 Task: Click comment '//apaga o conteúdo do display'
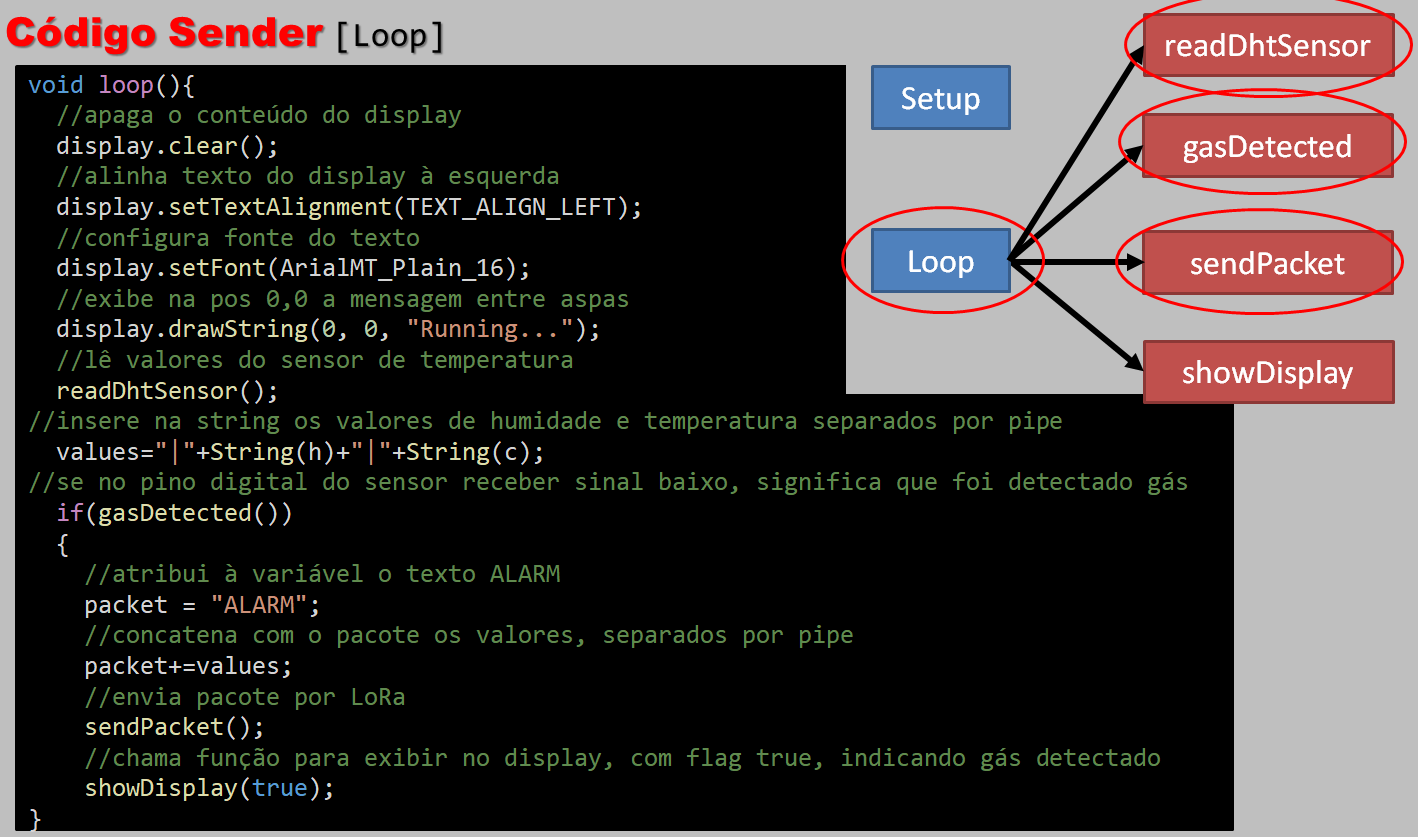[x=258, y=115]
